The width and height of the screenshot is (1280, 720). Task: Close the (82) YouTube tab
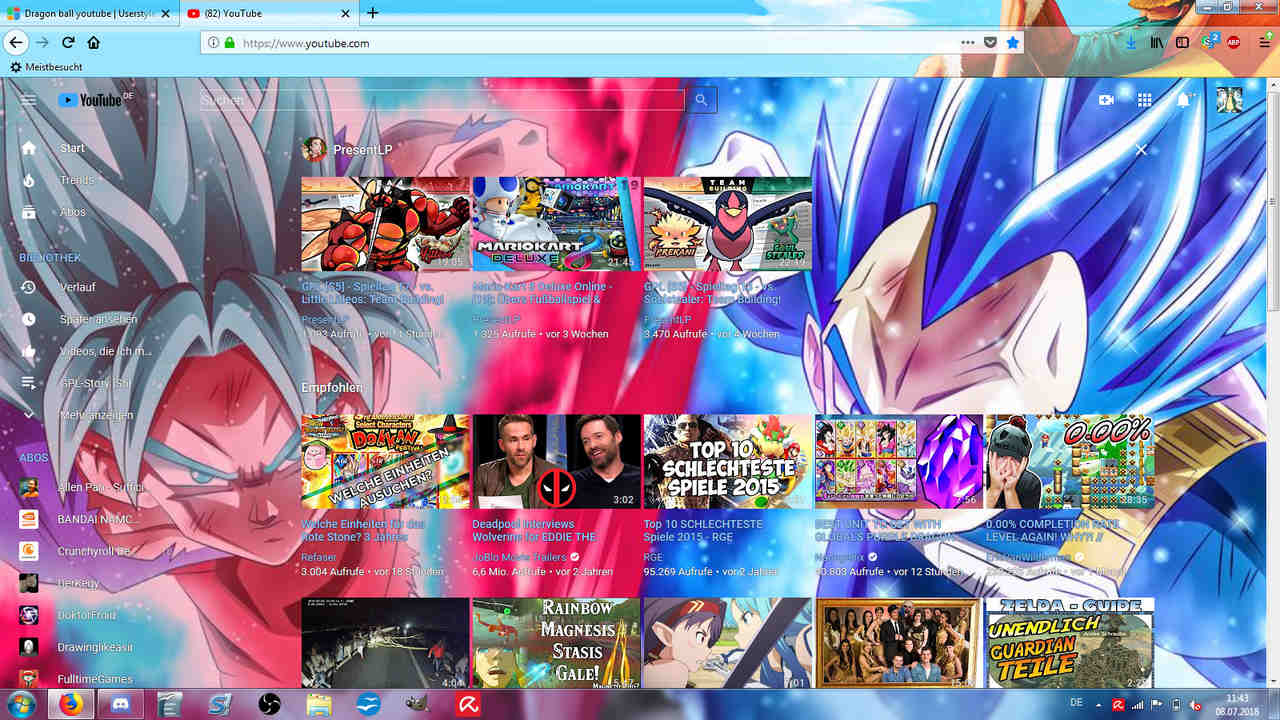tap(347, 14)
